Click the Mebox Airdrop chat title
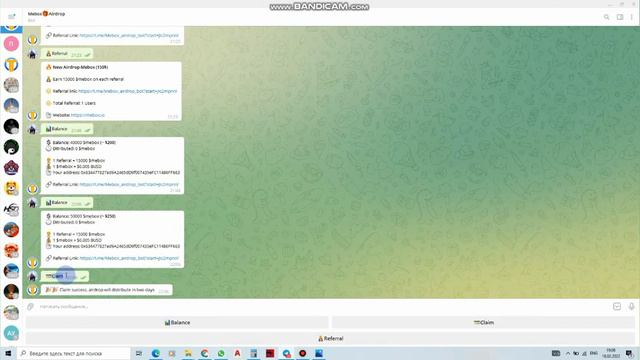 (x=46, y=14)
